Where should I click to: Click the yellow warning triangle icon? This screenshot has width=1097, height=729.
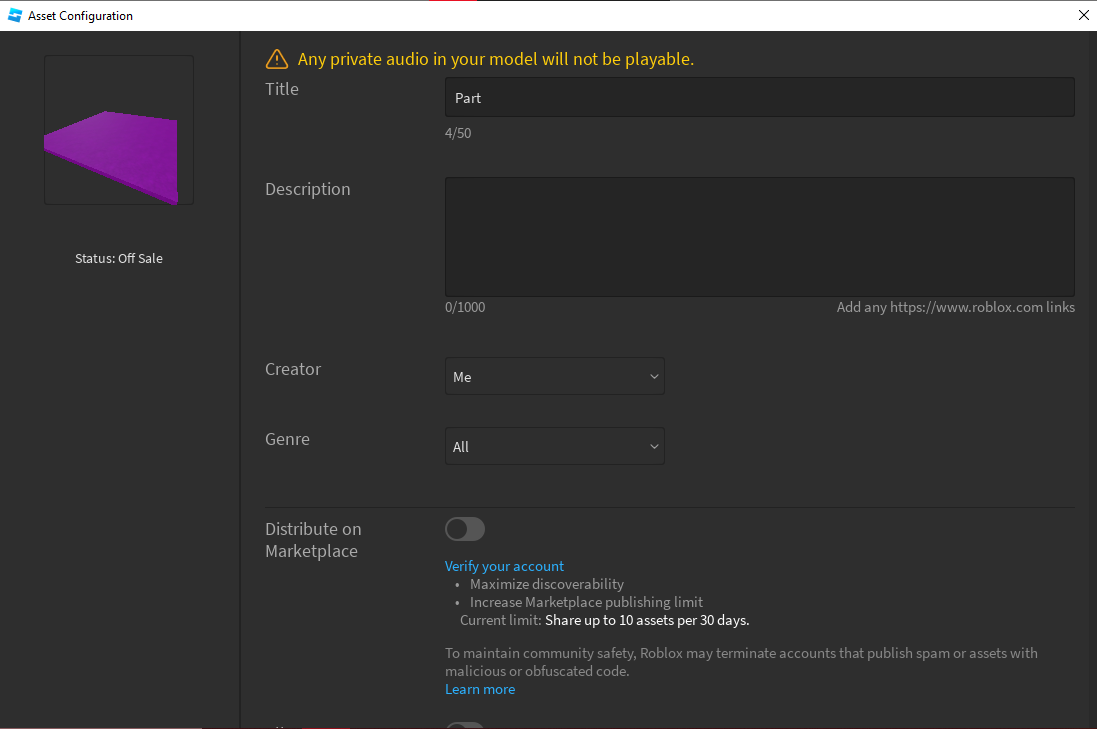pos(276,59)
